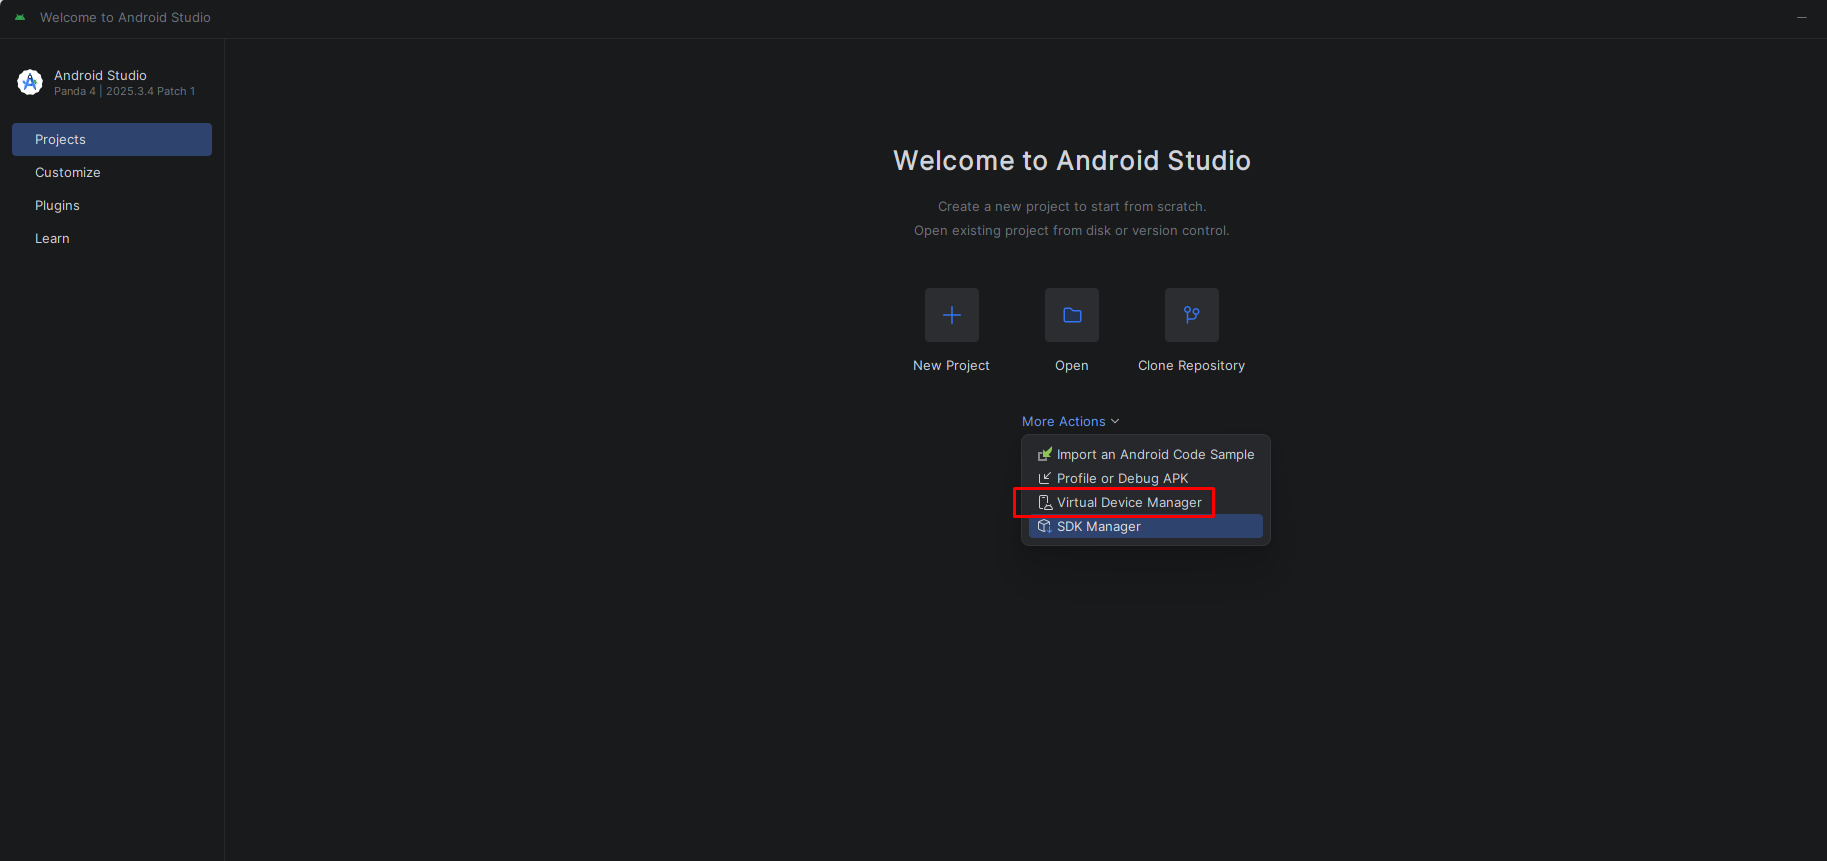Click the Open label
This screenshot has height=861, width=1827.
point(1072,366)
